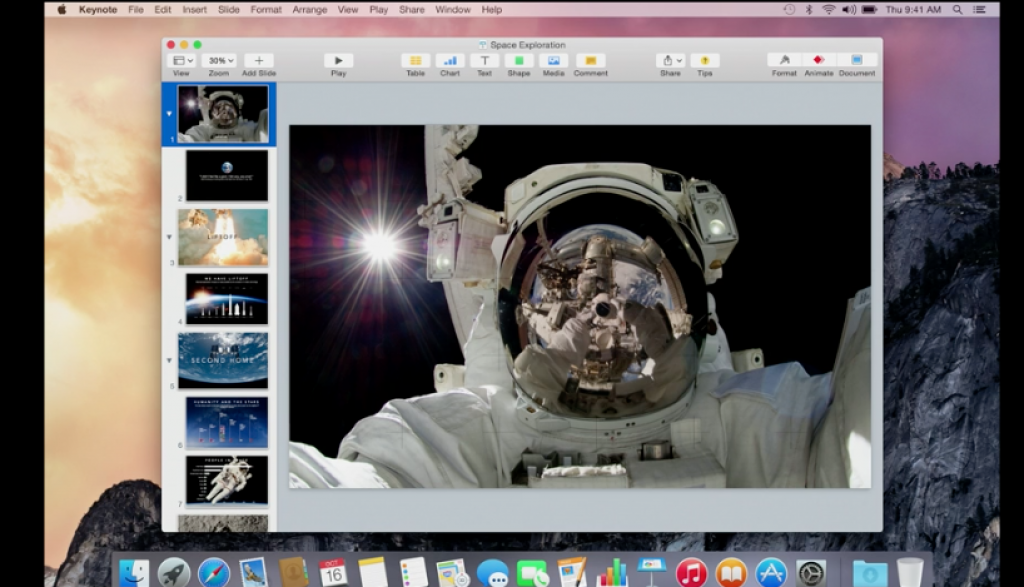
Task: Open the Share button menu
Action: pyautogui.click(x=670, y=61)
